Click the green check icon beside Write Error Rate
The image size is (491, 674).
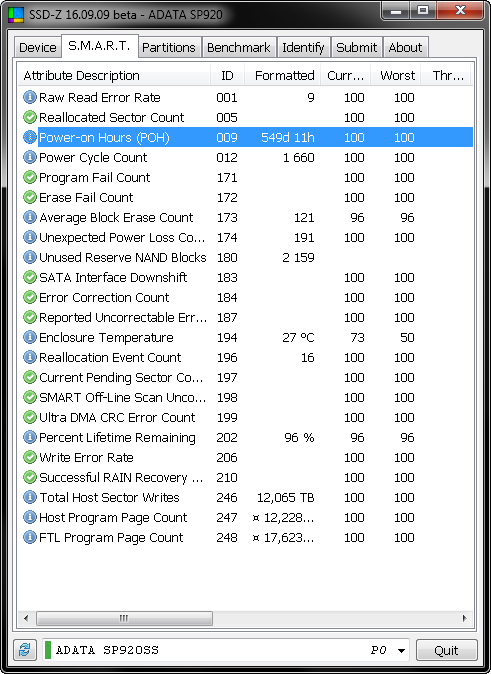pyautogui.click(x=30, y=457)
